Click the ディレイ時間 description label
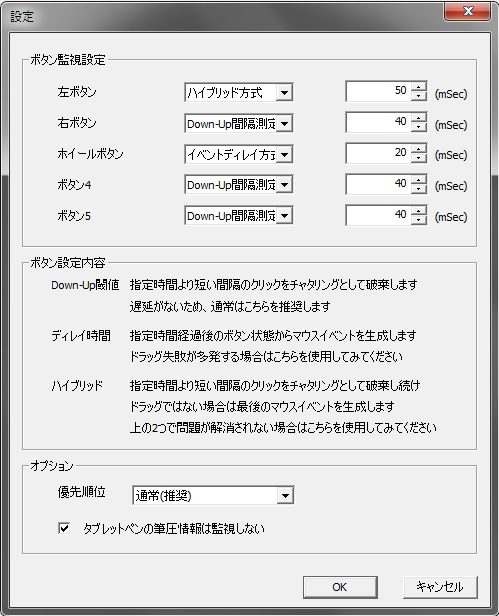This screenshot has width=499, height=616. point(81,336)
